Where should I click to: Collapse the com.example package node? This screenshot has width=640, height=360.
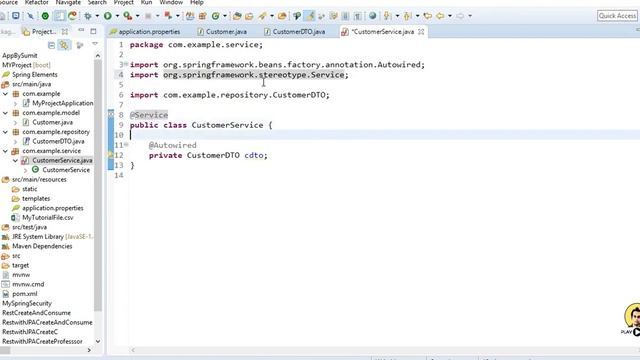5,94
